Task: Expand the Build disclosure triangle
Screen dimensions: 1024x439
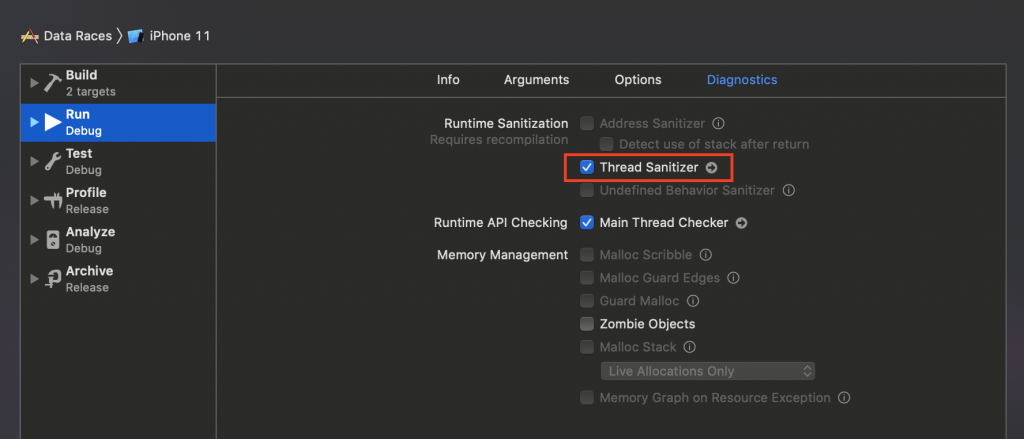Action: click(35, 83)
